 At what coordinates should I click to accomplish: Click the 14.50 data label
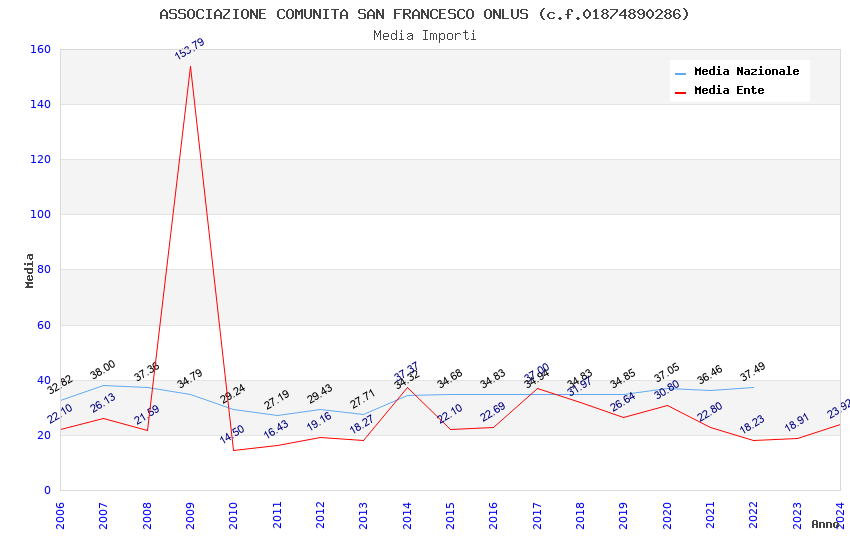click(x=232, y=435)
